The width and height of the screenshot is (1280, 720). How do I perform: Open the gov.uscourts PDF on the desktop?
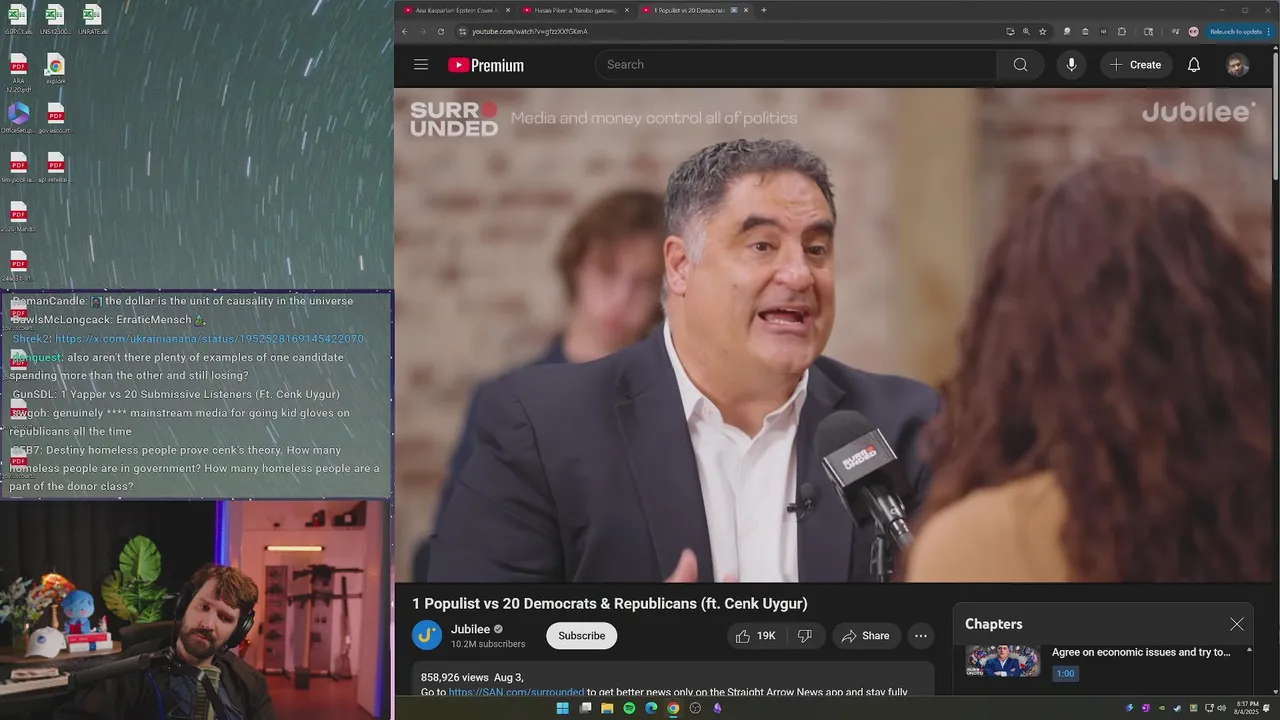pyautogui.click(x=55, y=118)
